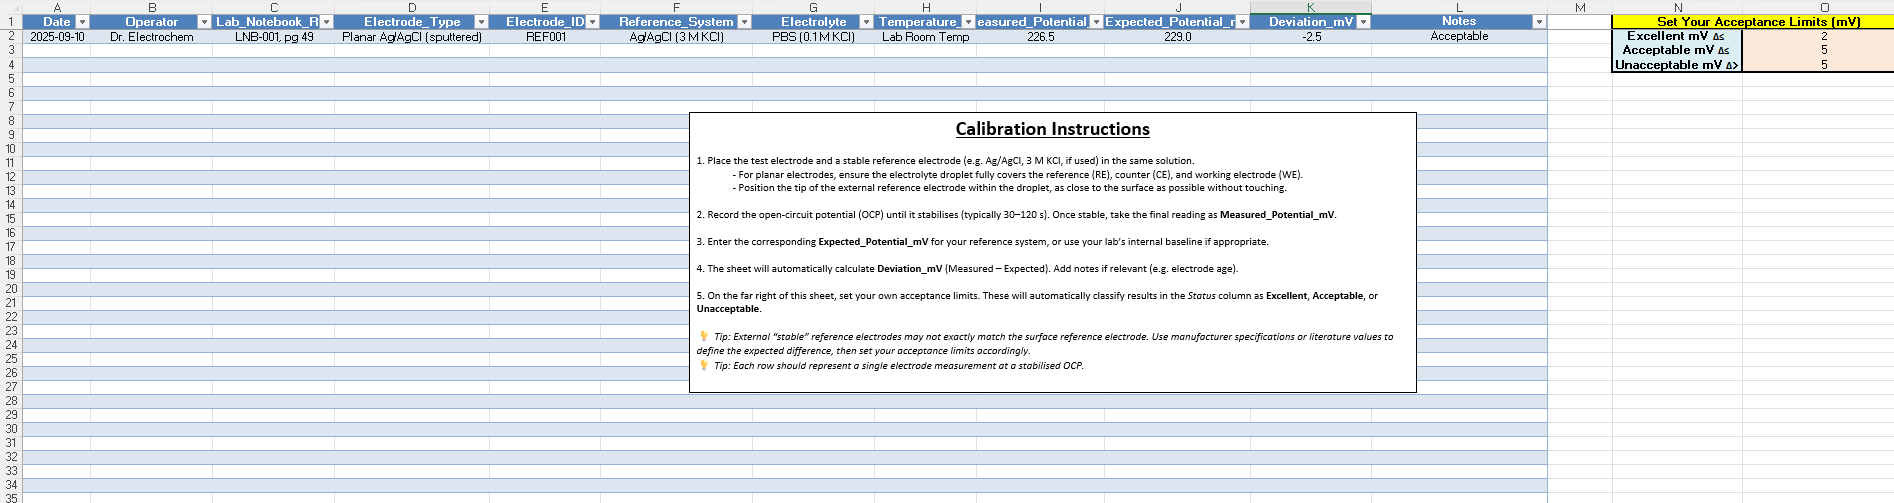The image size is (1894, 503).
Task: Click the date cell 2025-09-10
Action: tap(57, 36)
